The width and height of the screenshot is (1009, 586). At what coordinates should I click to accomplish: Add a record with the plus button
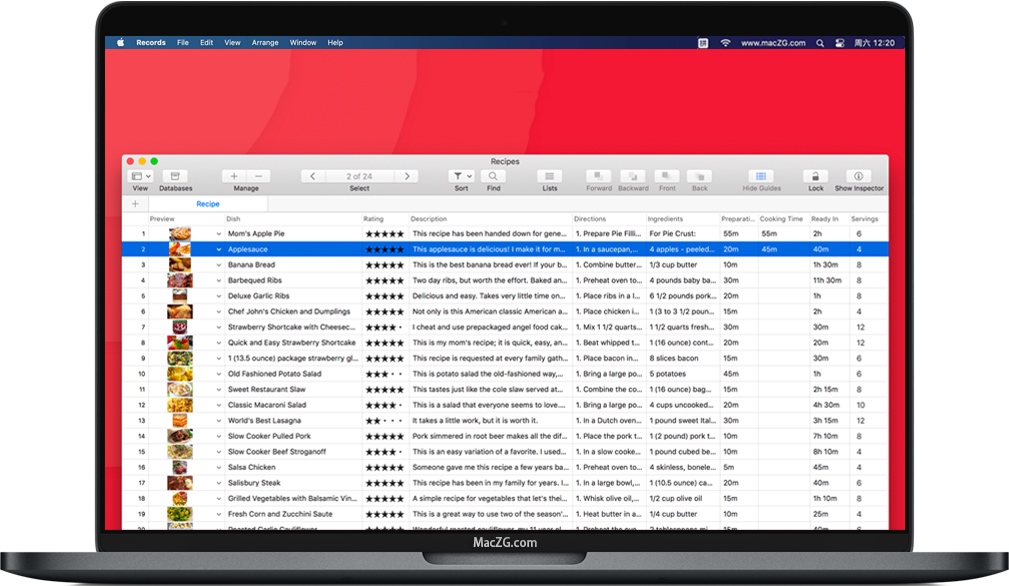(233, 174)
